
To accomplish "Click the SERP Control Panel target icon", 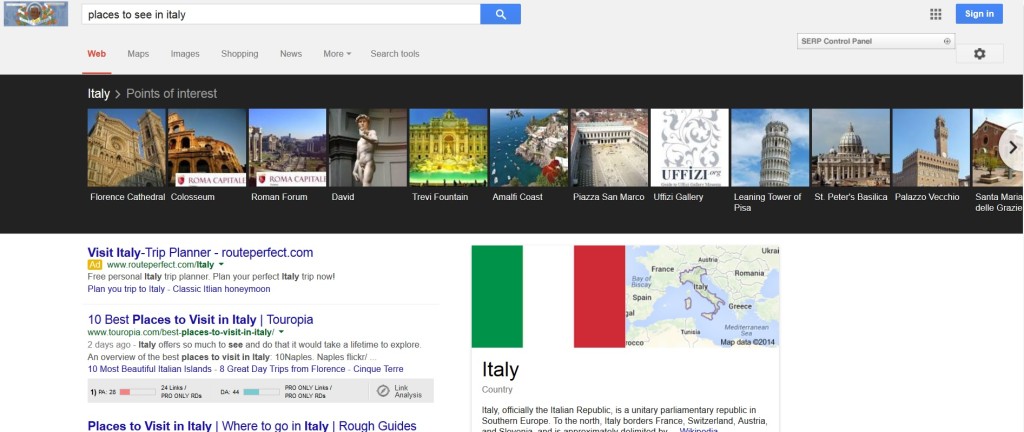I will (947, 41).
